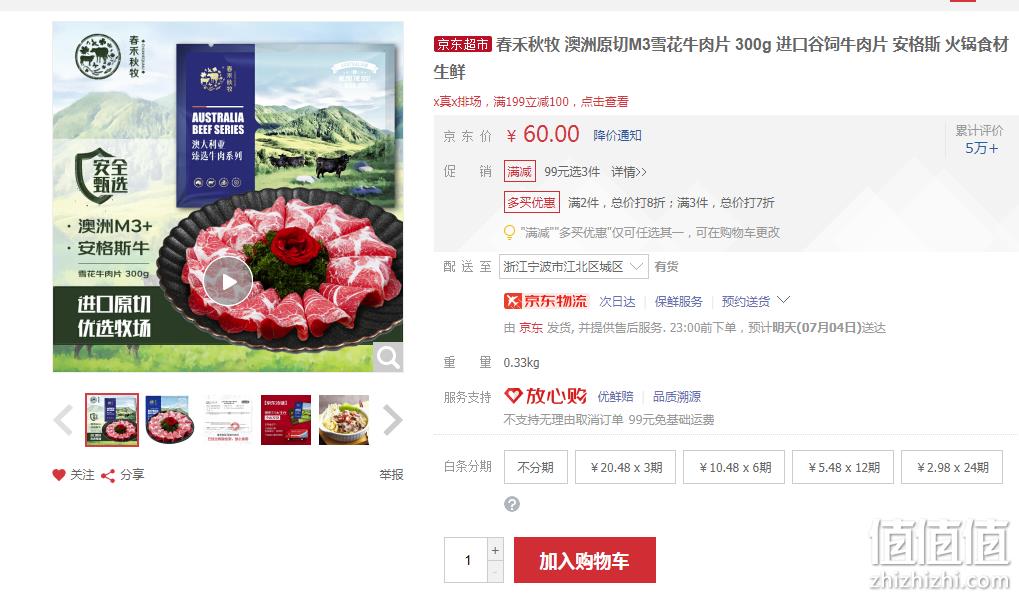Open delivery region dropdown 浙江宁波市江北区城区

[x=573, y=266]
